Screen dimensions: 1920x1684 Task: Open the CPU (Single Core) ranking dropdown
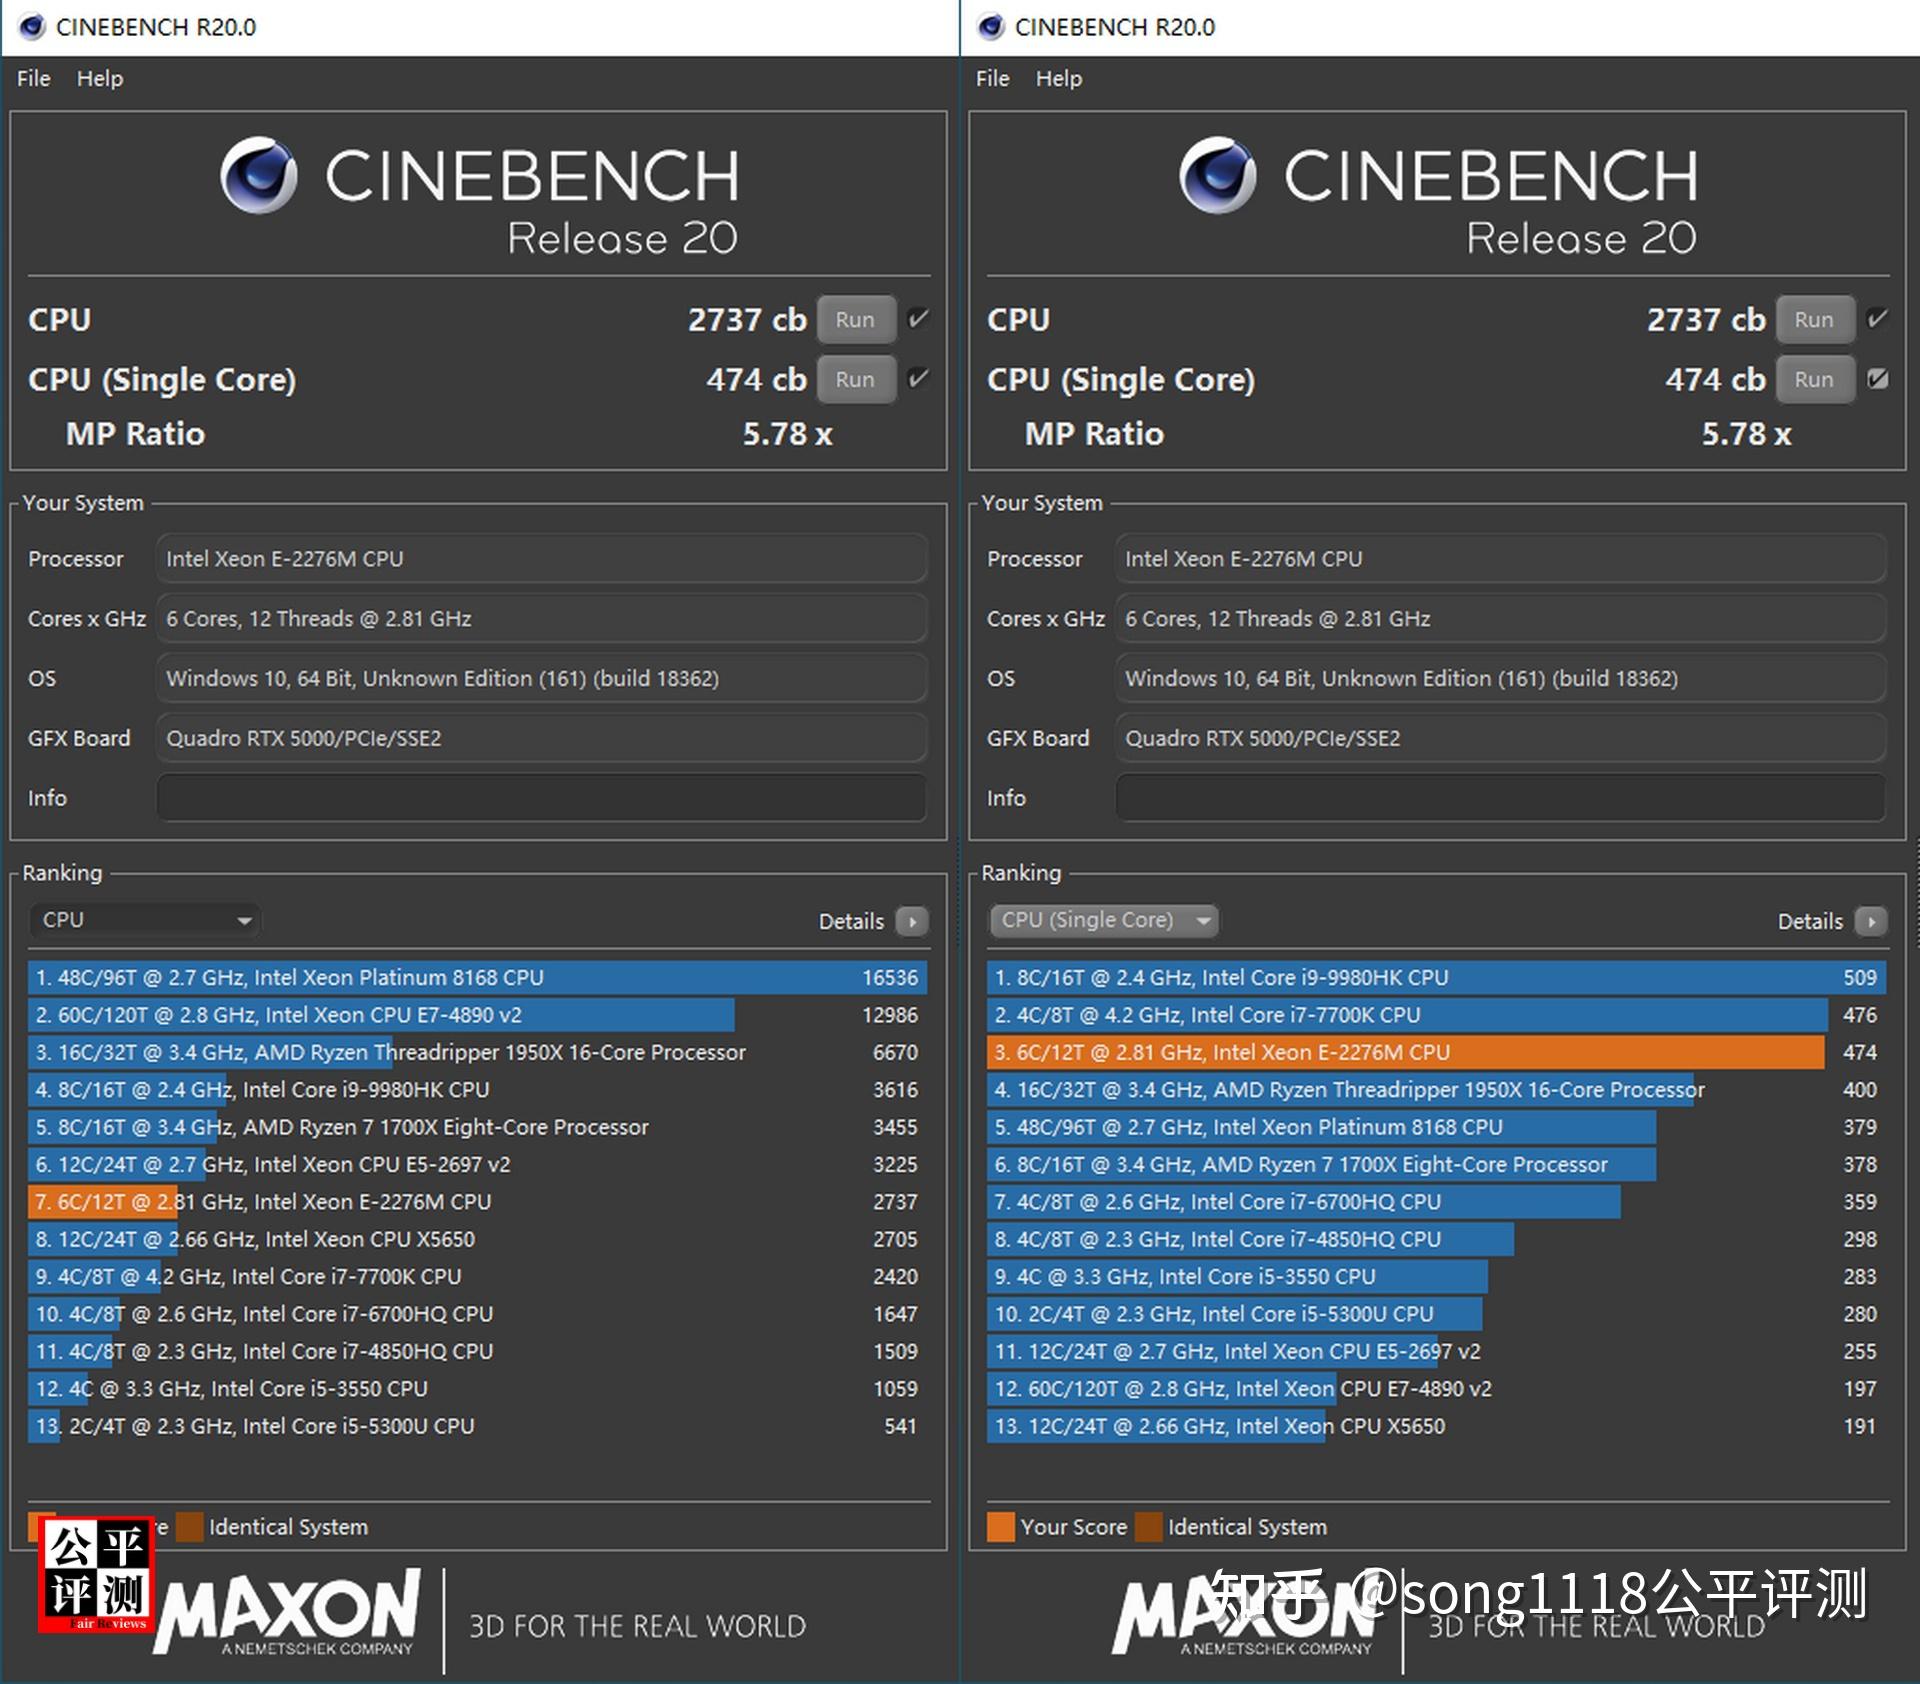tap(1104, 920)
